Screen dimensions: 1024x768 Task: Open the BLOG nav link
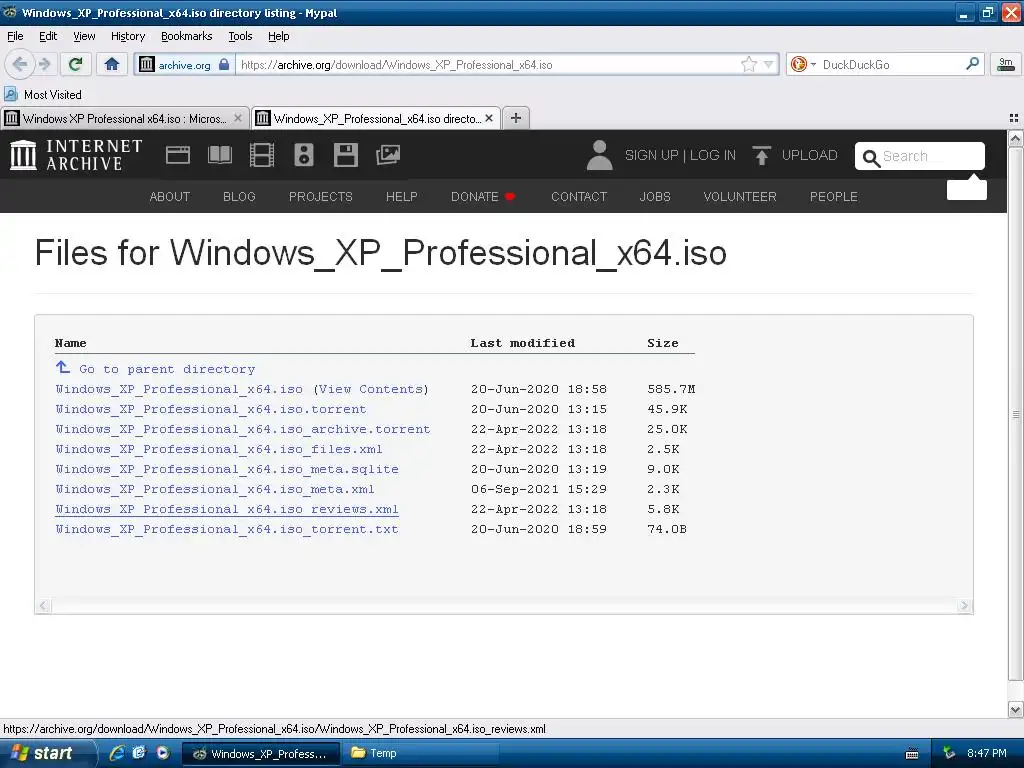pyautogui.click(x=239, y=197)
